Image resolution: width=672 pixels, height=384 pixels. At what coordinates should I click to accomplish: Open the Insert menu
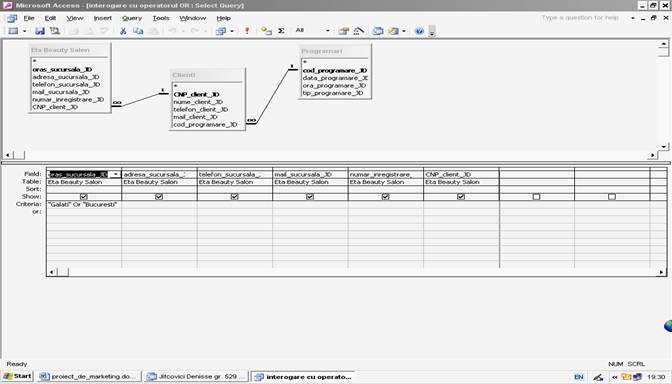click(x=102, y=18)
